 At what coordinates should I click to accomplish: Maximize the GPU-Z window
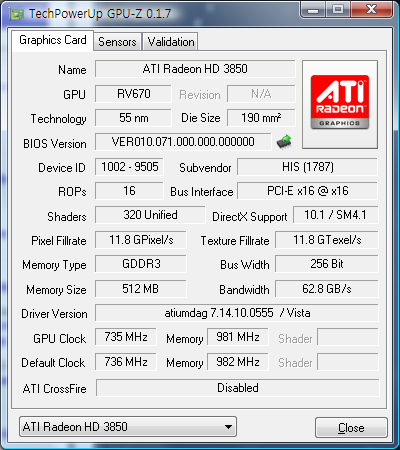[x=338, y=10]
